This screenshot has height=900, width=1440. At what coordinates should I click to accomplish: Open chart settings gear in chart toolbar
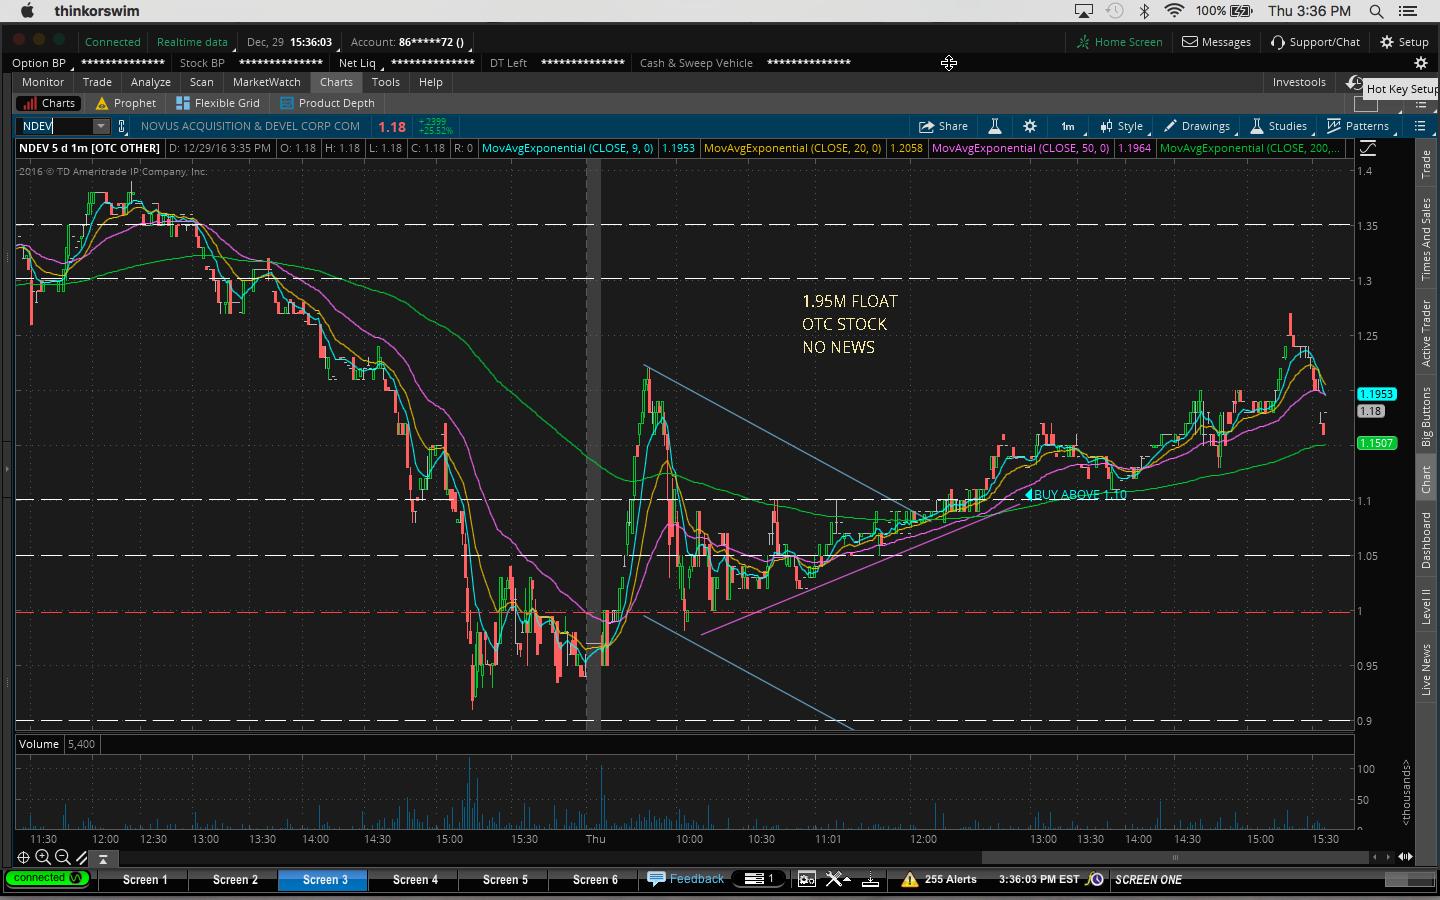(1030, 126)
